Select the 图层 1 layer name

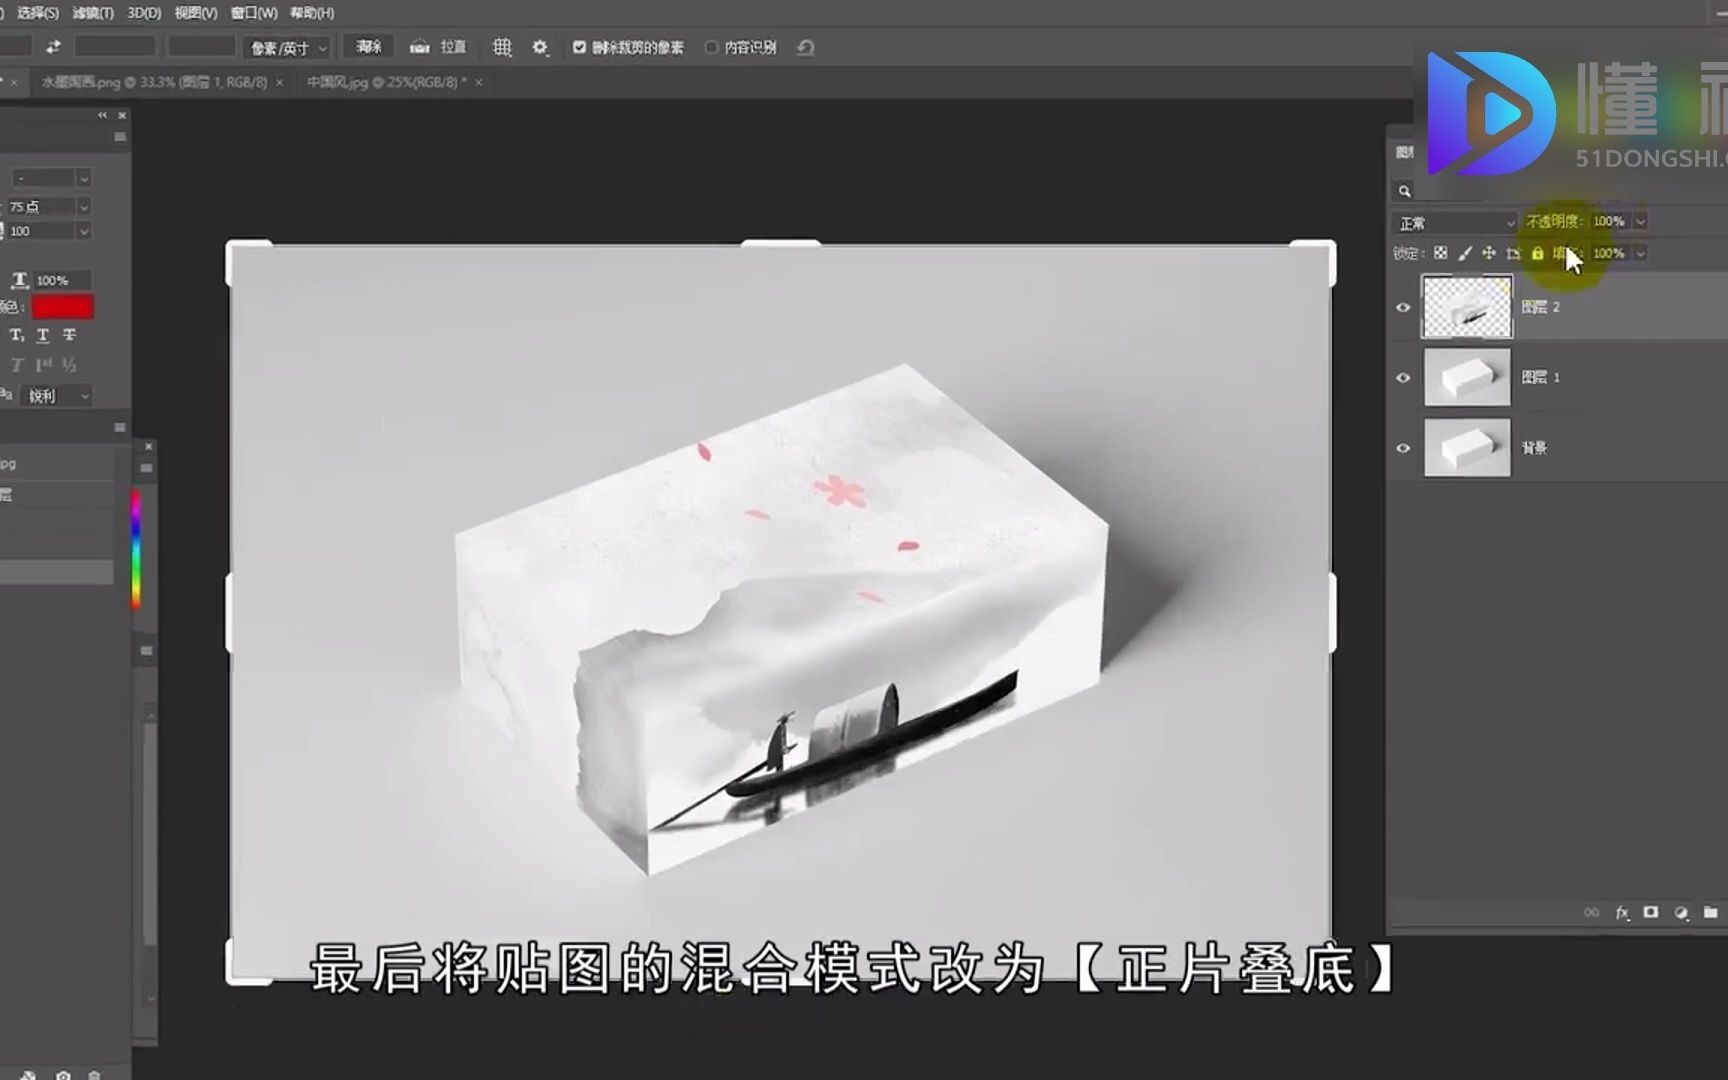(x=1541, y=377)
